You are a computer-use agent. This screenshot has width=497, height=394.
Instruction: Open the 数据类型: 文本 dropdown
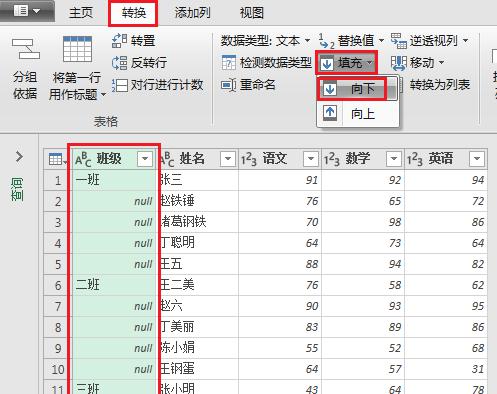(265, 41)
